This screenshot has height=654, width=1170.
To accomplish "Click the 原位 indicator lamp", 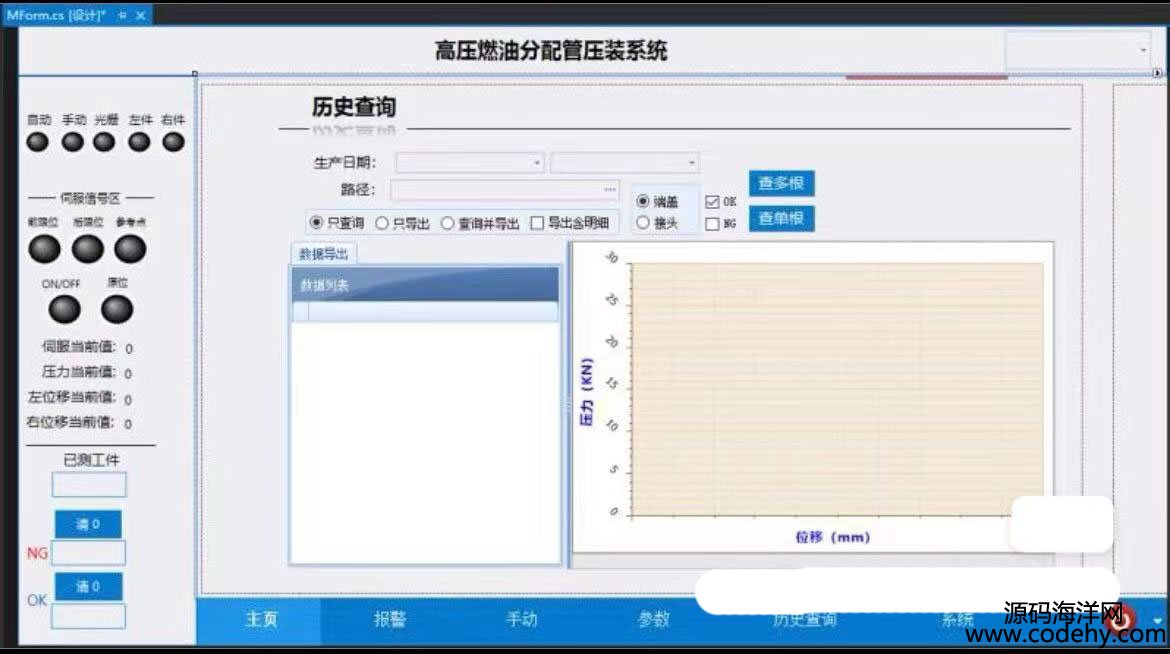I will tap(117, 310).
